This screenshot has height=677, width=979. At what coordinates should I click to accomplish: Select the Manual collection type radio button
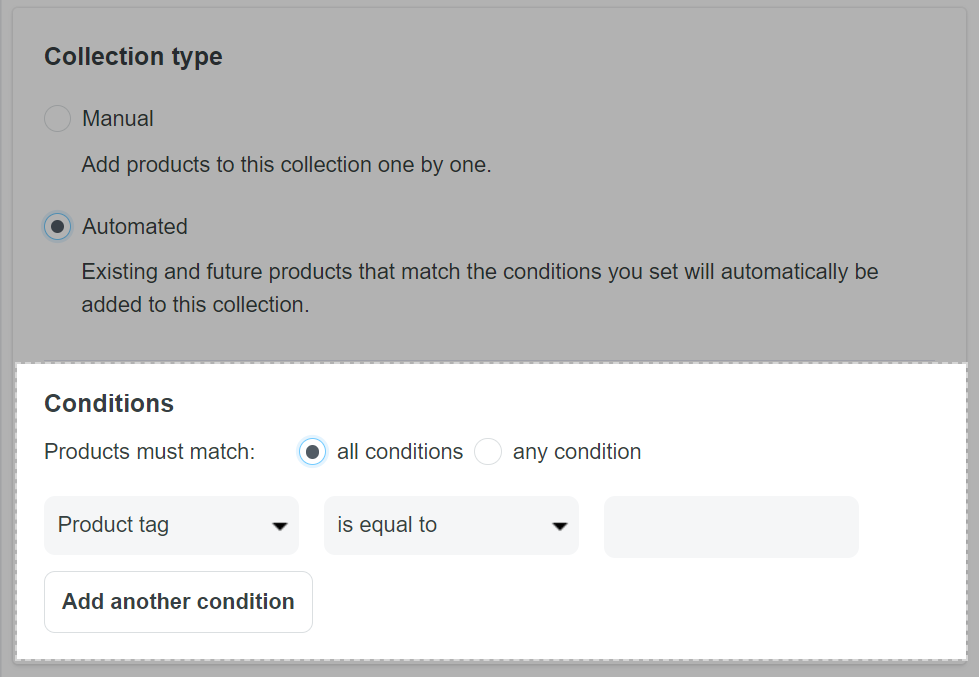tap(58, 119)
